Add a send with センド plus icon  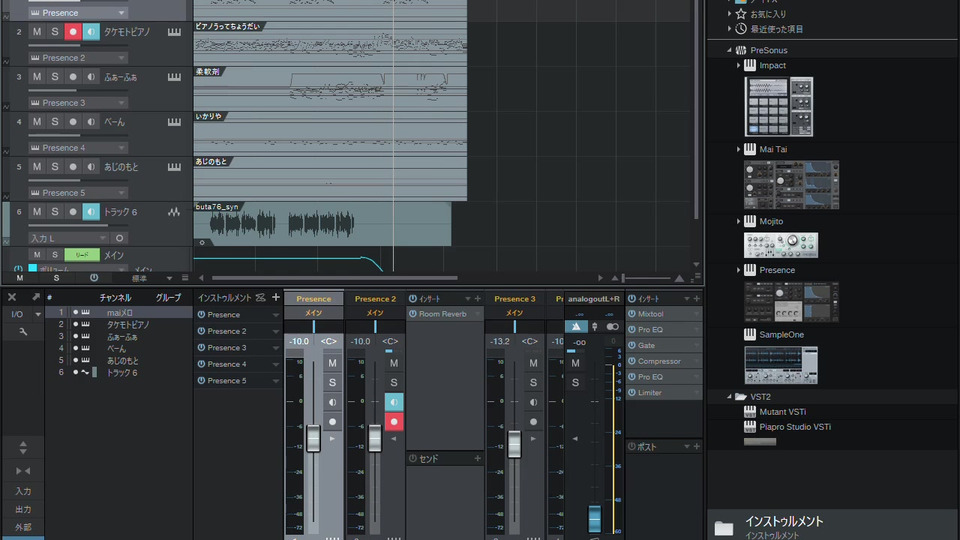pyautogui.click(x=478, y=458)
